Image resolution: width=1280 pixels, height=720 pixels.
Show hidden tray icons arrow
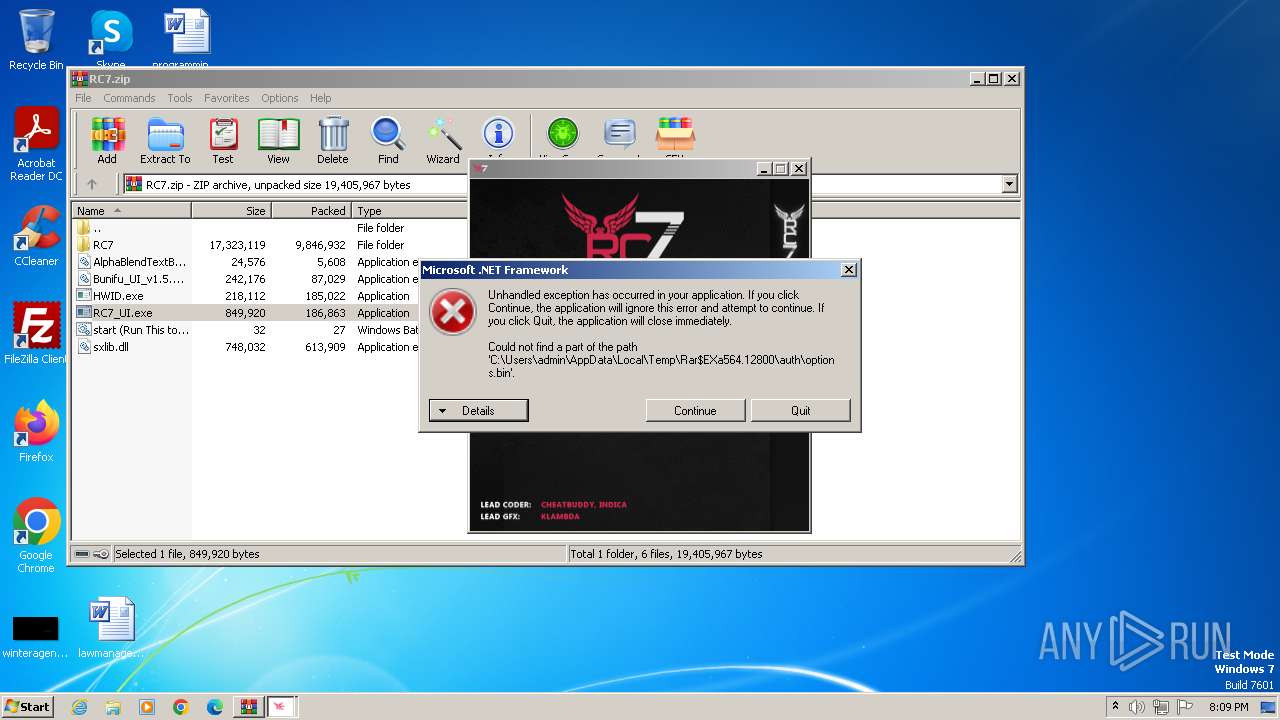click(x=1115, y=707)
